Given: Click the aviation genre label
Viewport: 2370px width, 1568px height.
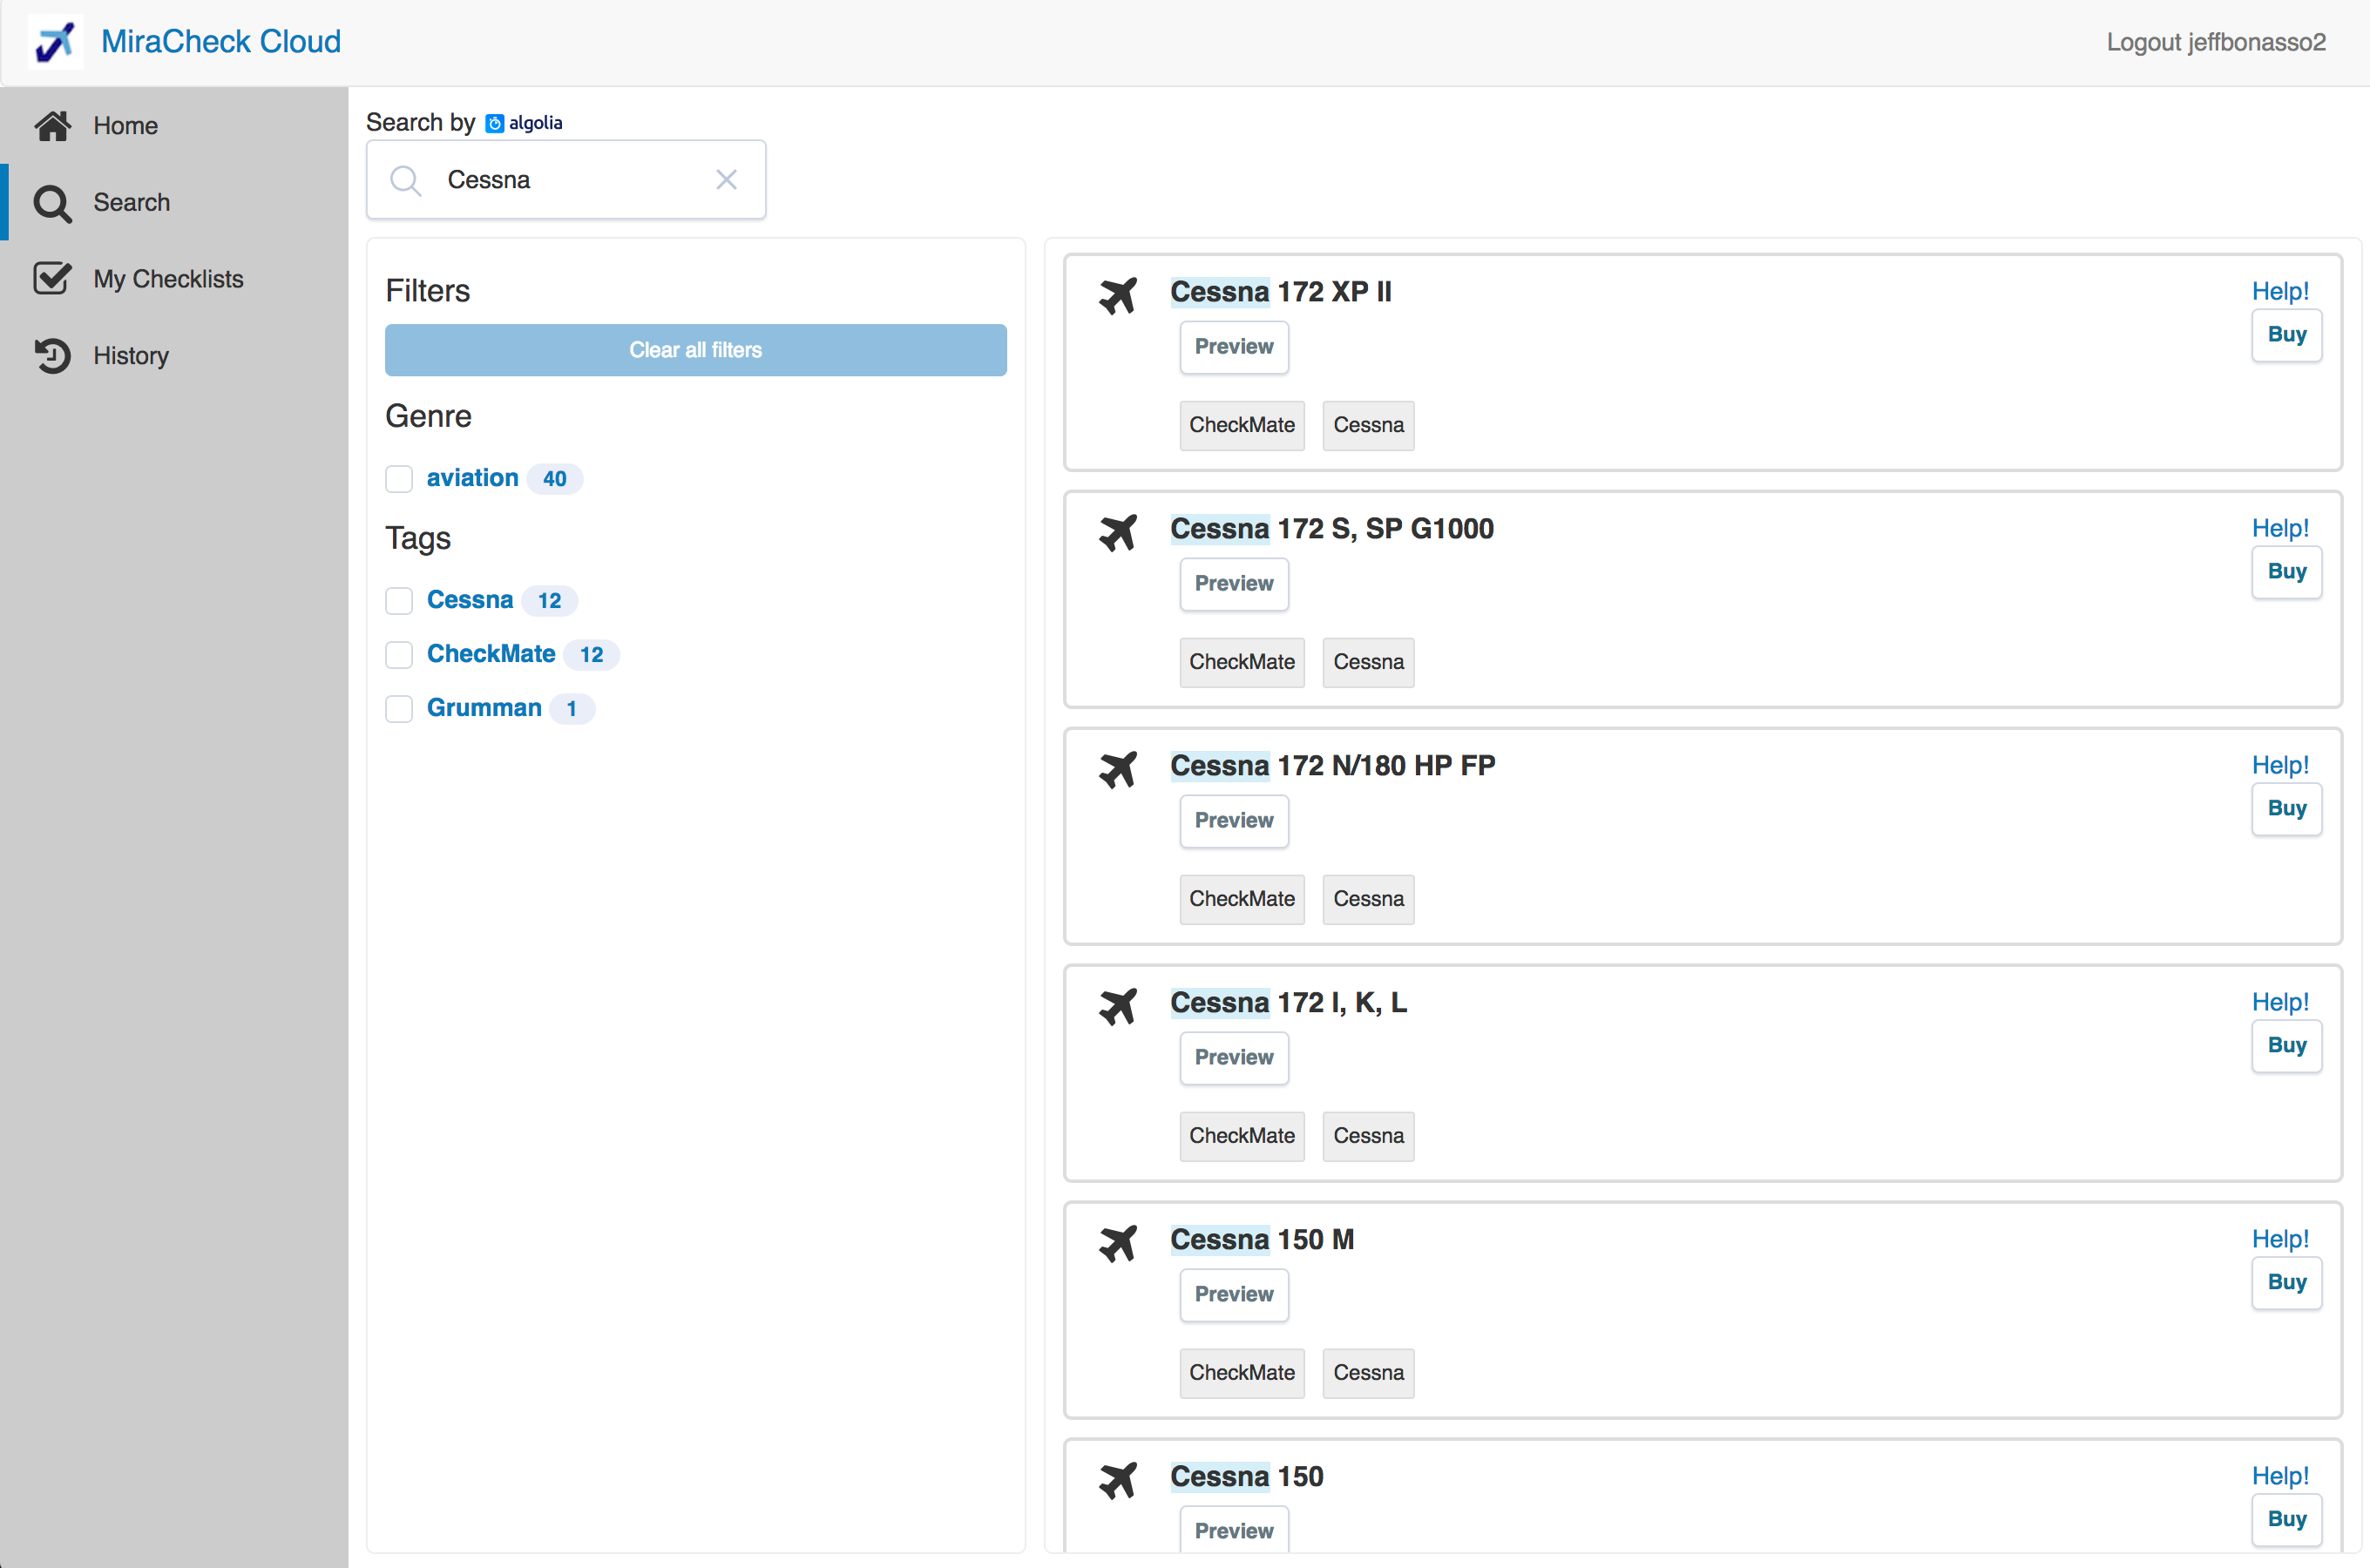Looking at the screenshot, I should click(x=472, y=478).
